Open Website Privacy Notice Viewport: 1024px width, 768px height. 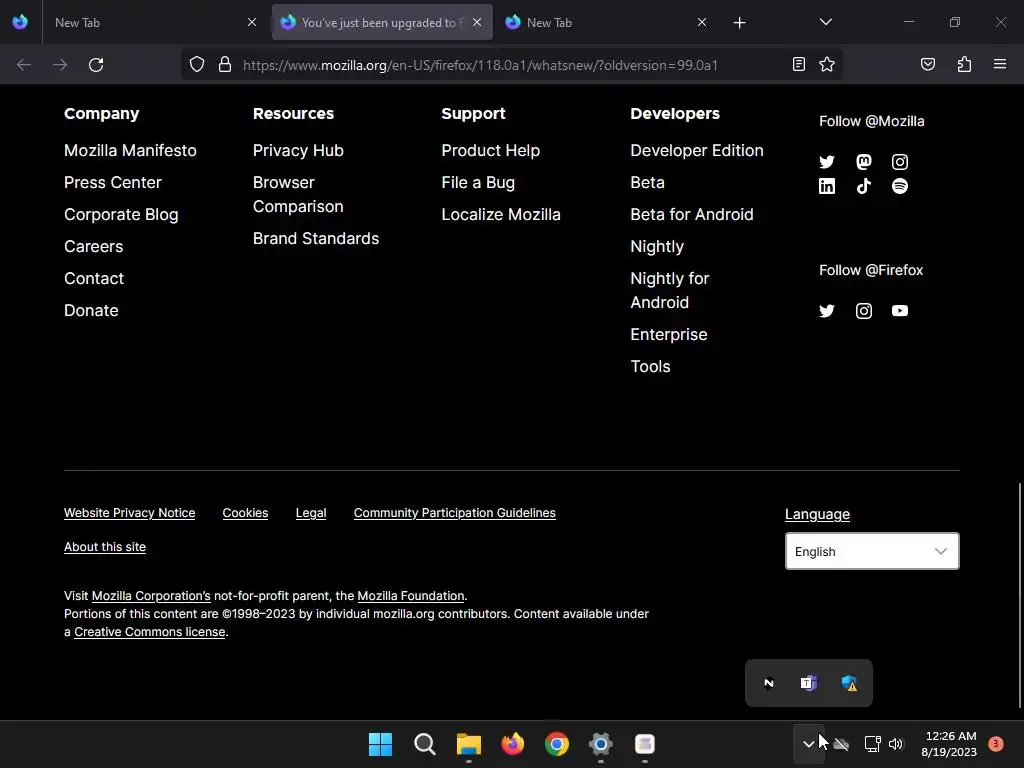click(129, 513)
